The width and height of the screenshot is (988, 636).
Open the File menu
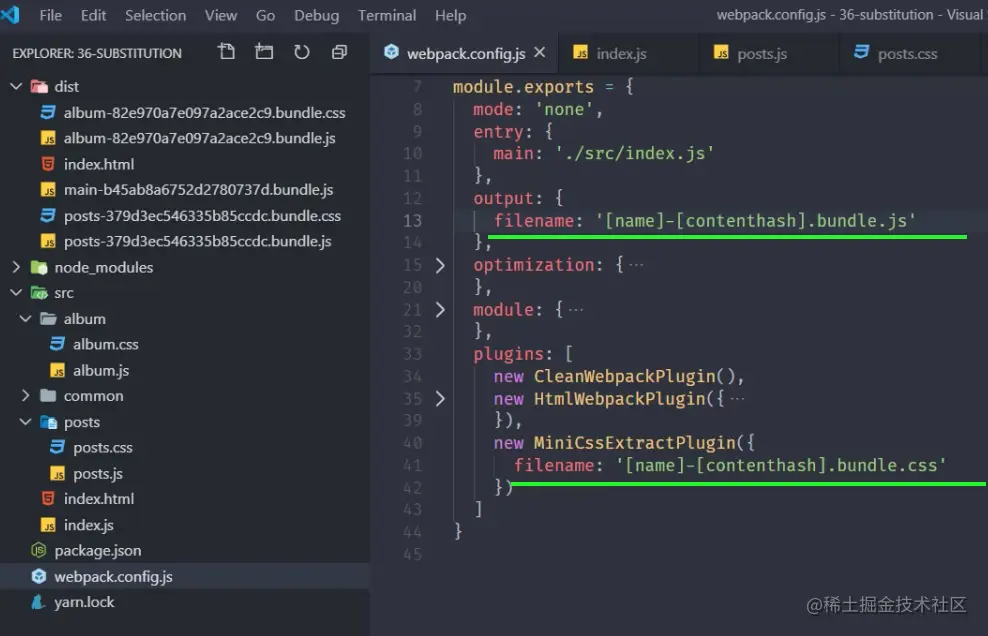coord(50,15)
